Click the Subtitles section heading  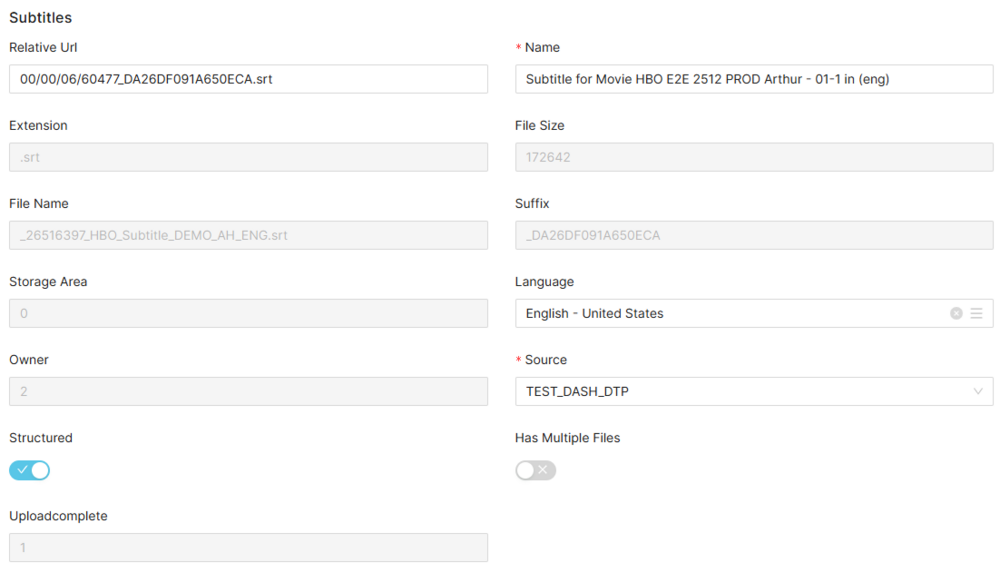pos(40,17)
